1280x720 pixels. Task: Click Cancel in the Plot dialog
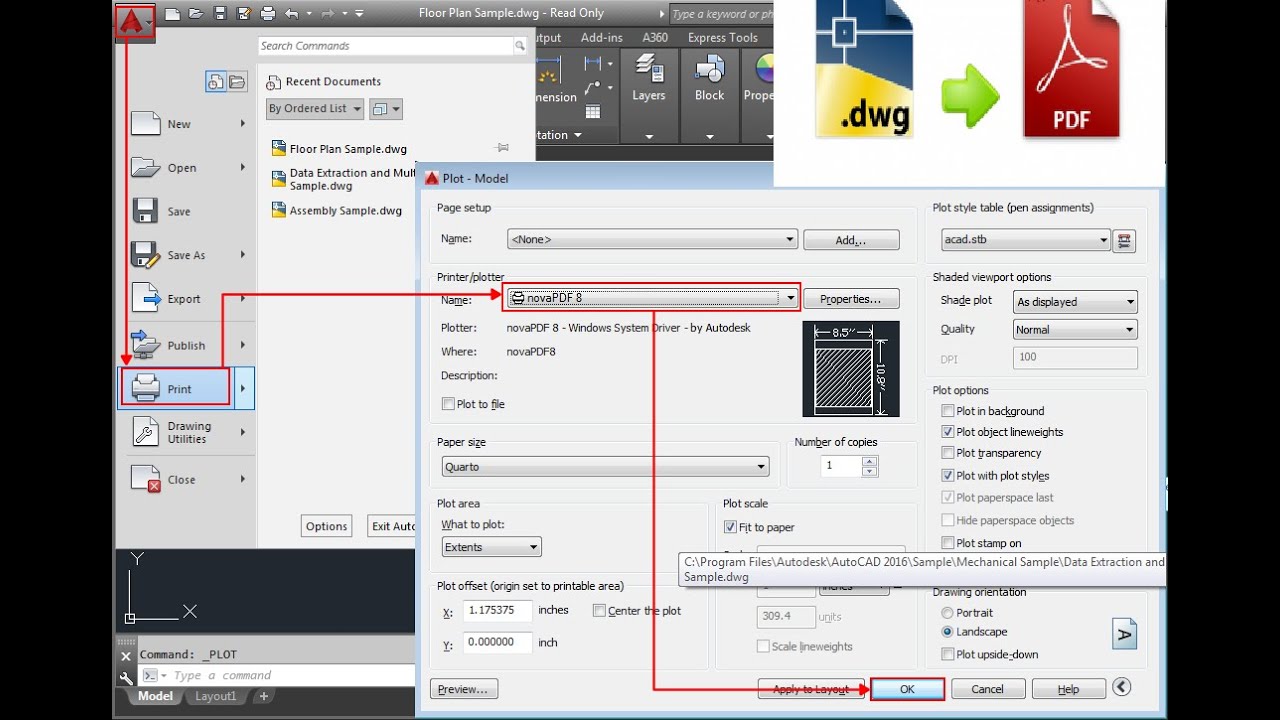(x=987, y=689)
